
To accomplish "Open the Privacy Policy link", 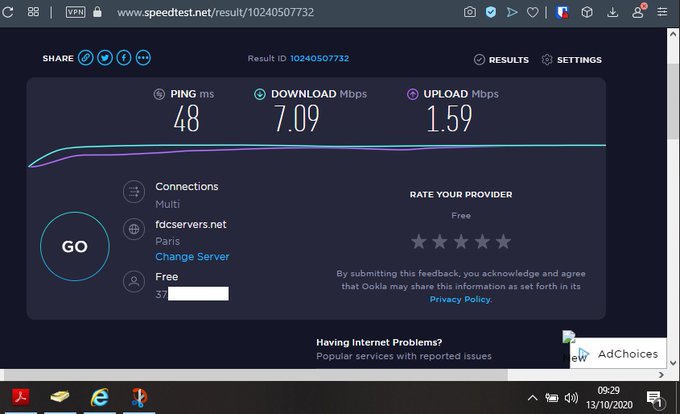I will [460, 299].
